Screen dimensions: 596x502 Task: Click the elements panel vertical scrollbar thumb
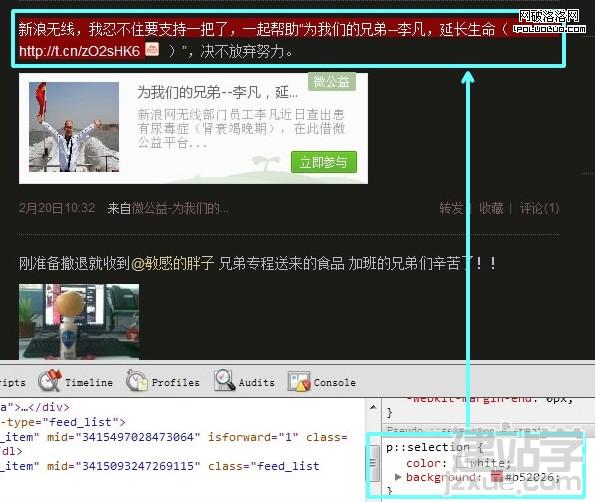pos(374,462)
